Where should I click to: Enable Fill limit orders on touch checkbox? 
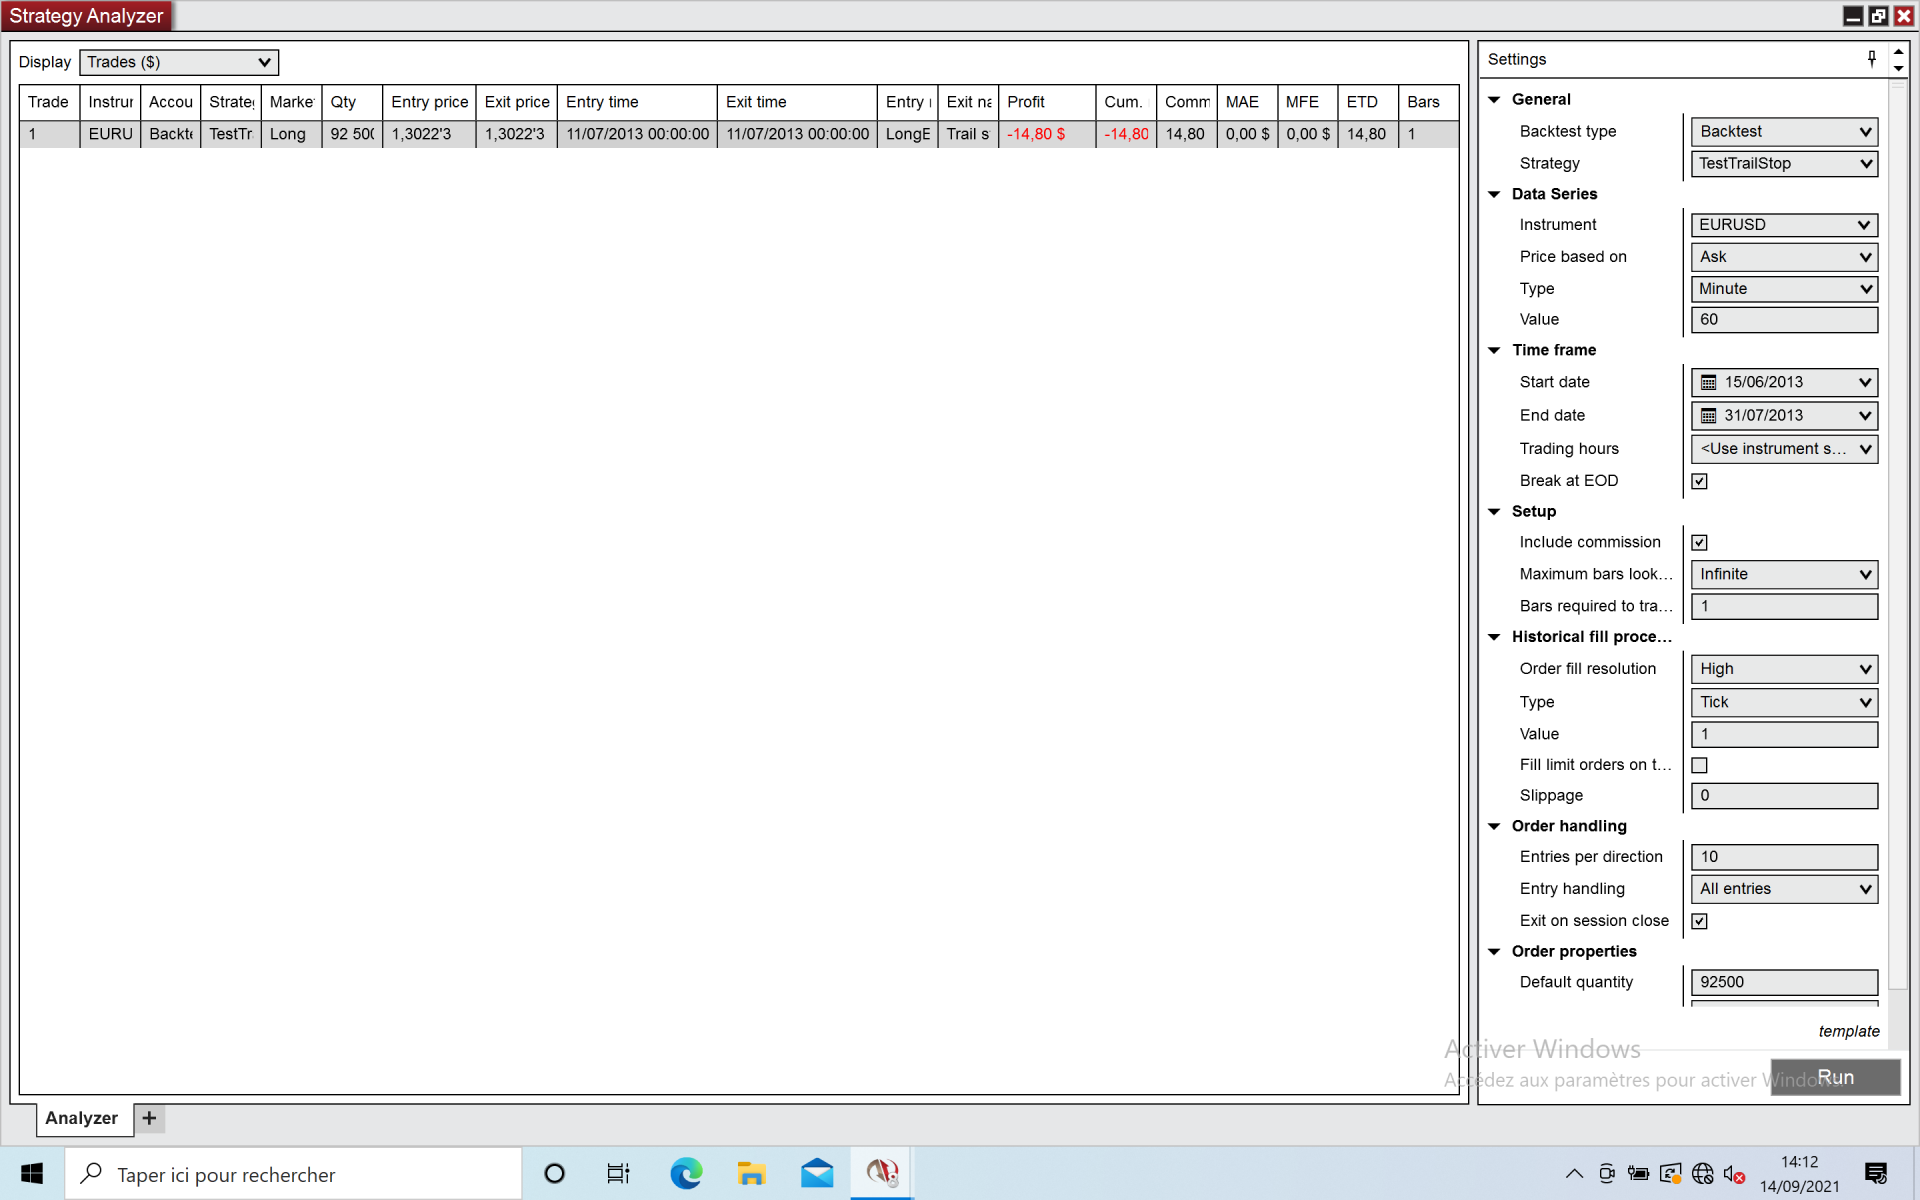(x=1699, y=765)
